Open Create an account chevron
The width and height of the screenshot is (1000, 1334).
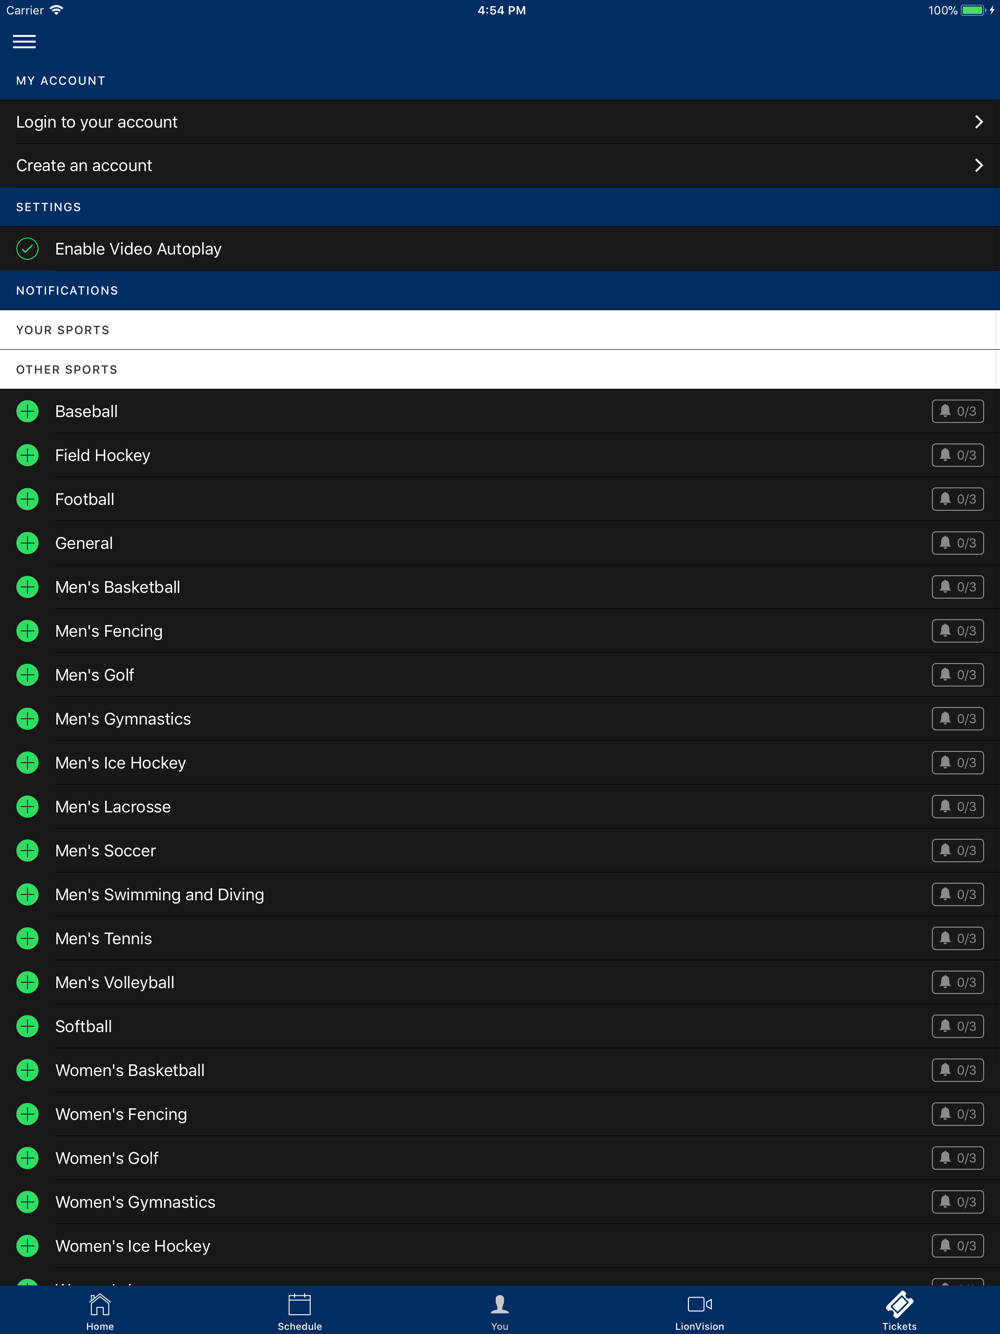pos(979,166)
